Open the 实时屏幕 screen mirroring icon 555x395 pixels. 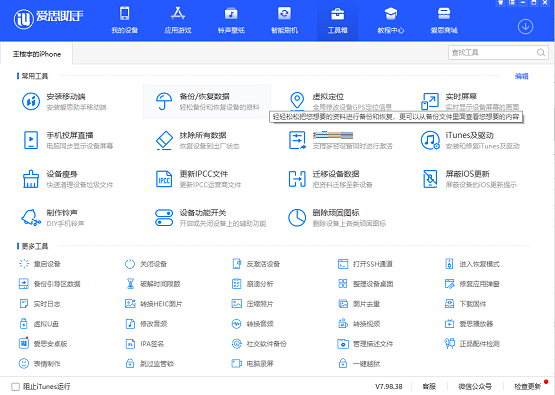coord(430,101)
